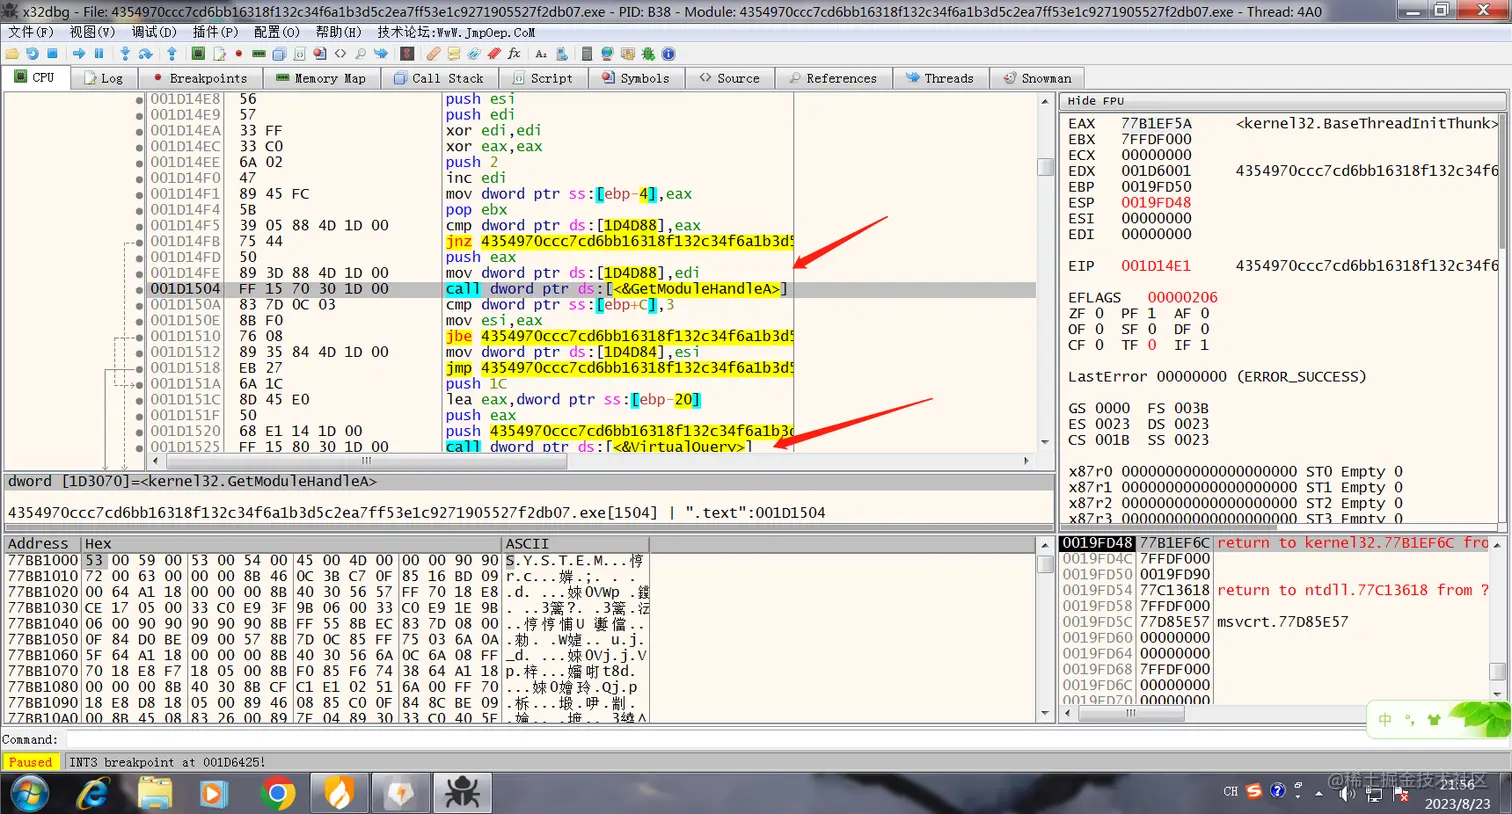Click the stack panel scroll-up arrow
The width and height of the screenshot is (1512, 814).
(x=1497, y=544)
